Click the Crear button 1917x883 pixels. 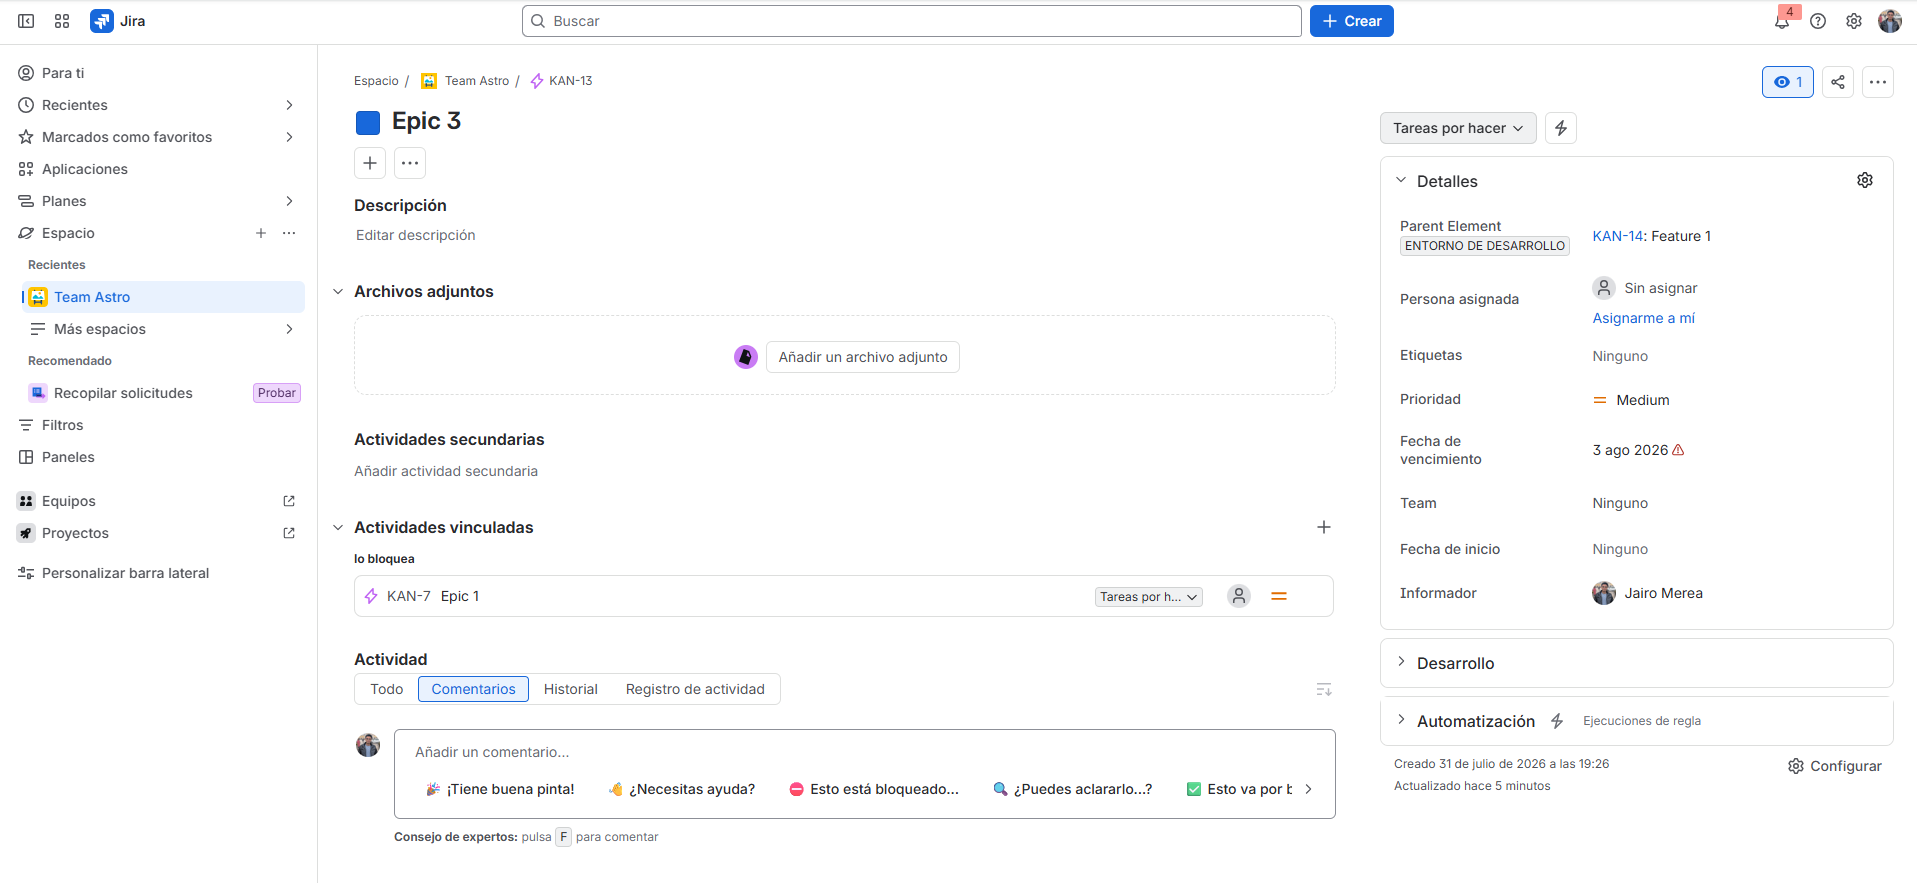tap(1352, 21)
